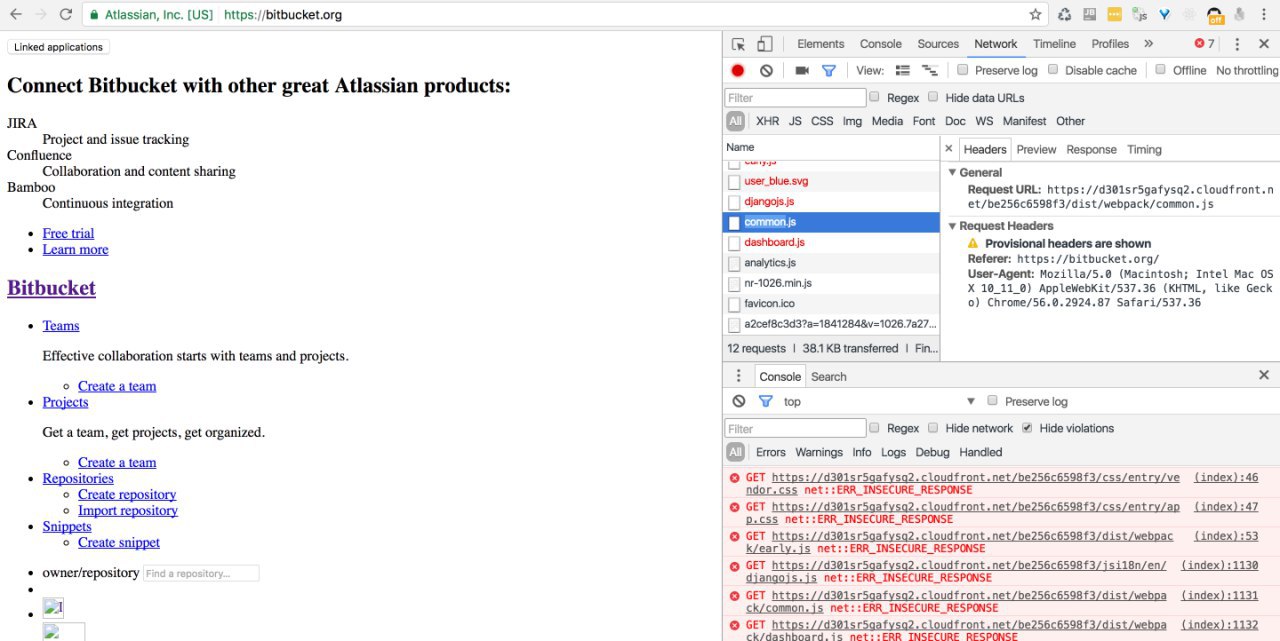Click the Find a repository search field
This screenshot has width=1280, height=641.
click(201, 573)
